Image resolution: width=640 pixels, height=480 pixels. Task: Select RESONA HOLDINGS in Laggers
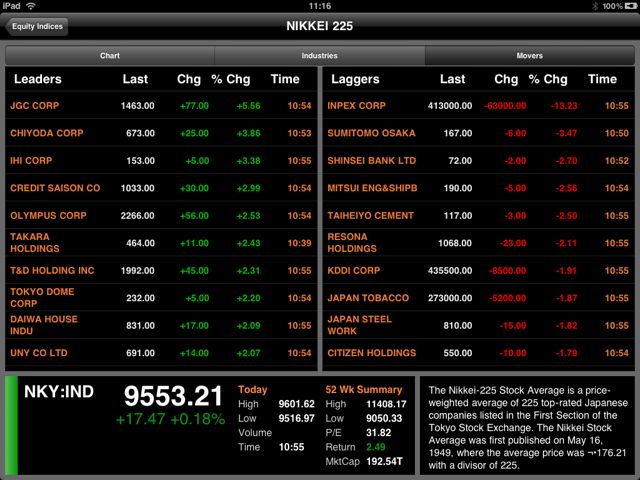[x=479, y=243]
